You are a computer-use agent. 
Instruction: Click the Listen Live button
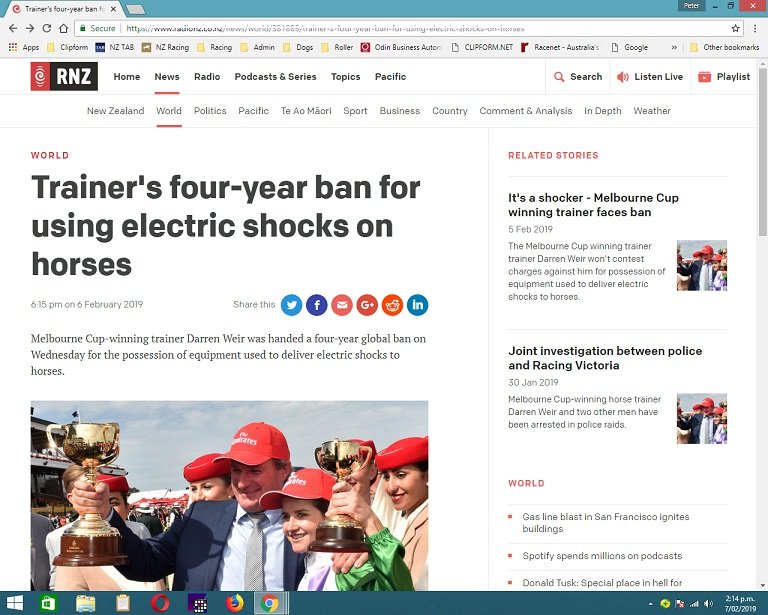(x=649, y=77)
